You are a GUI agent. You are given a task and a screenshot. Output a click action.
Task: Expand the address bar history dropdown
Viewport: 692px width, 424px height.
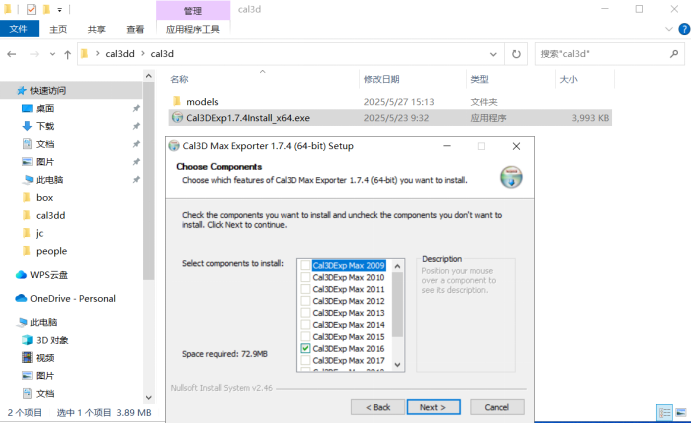[493, 54]
